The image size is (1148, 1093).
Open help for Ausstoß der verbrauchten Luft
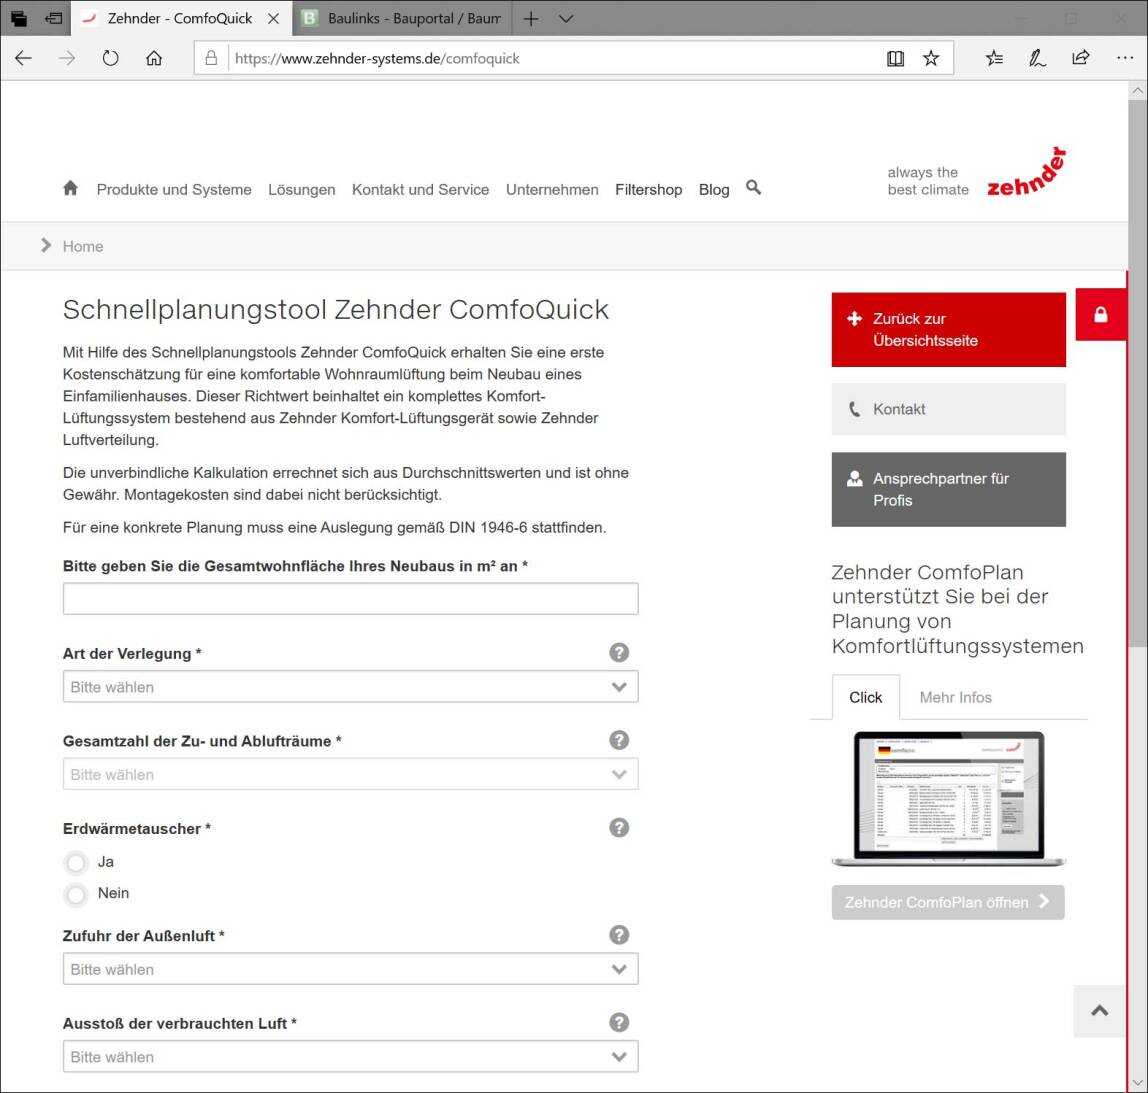click(619, 1022)
